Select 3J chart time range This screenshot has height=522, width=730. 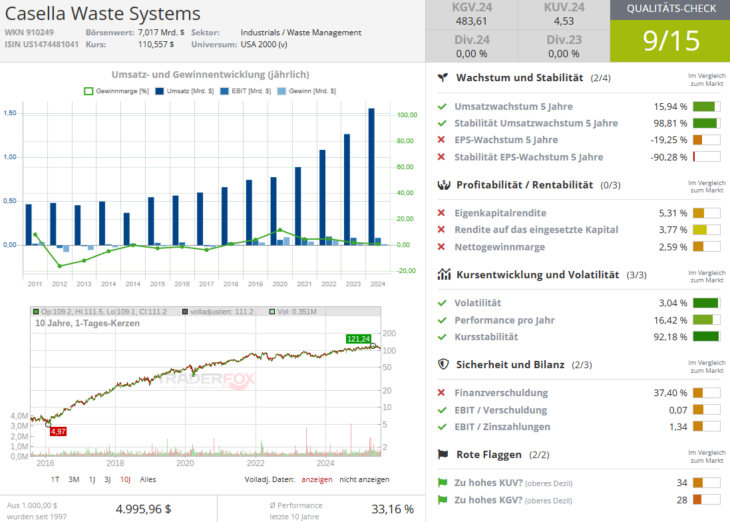point(108,479)
